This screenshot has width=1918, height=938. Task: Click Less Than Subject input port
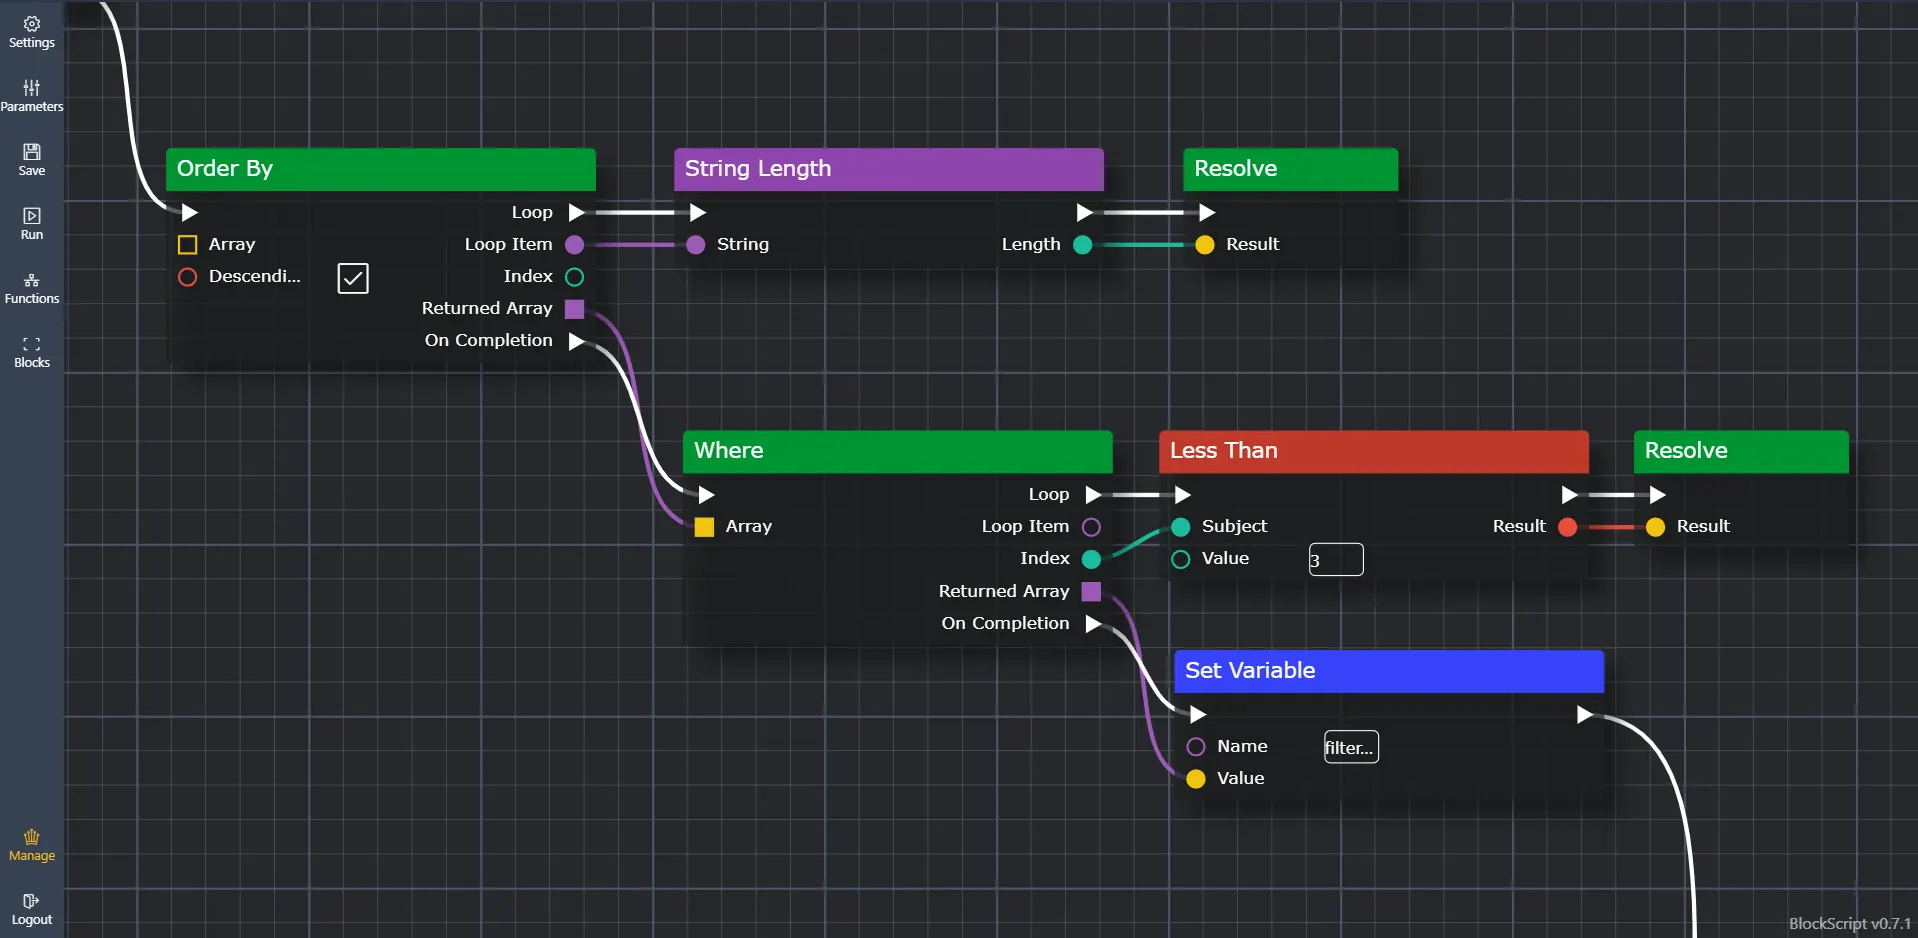pyautogui.click(x=1181, y=527)
